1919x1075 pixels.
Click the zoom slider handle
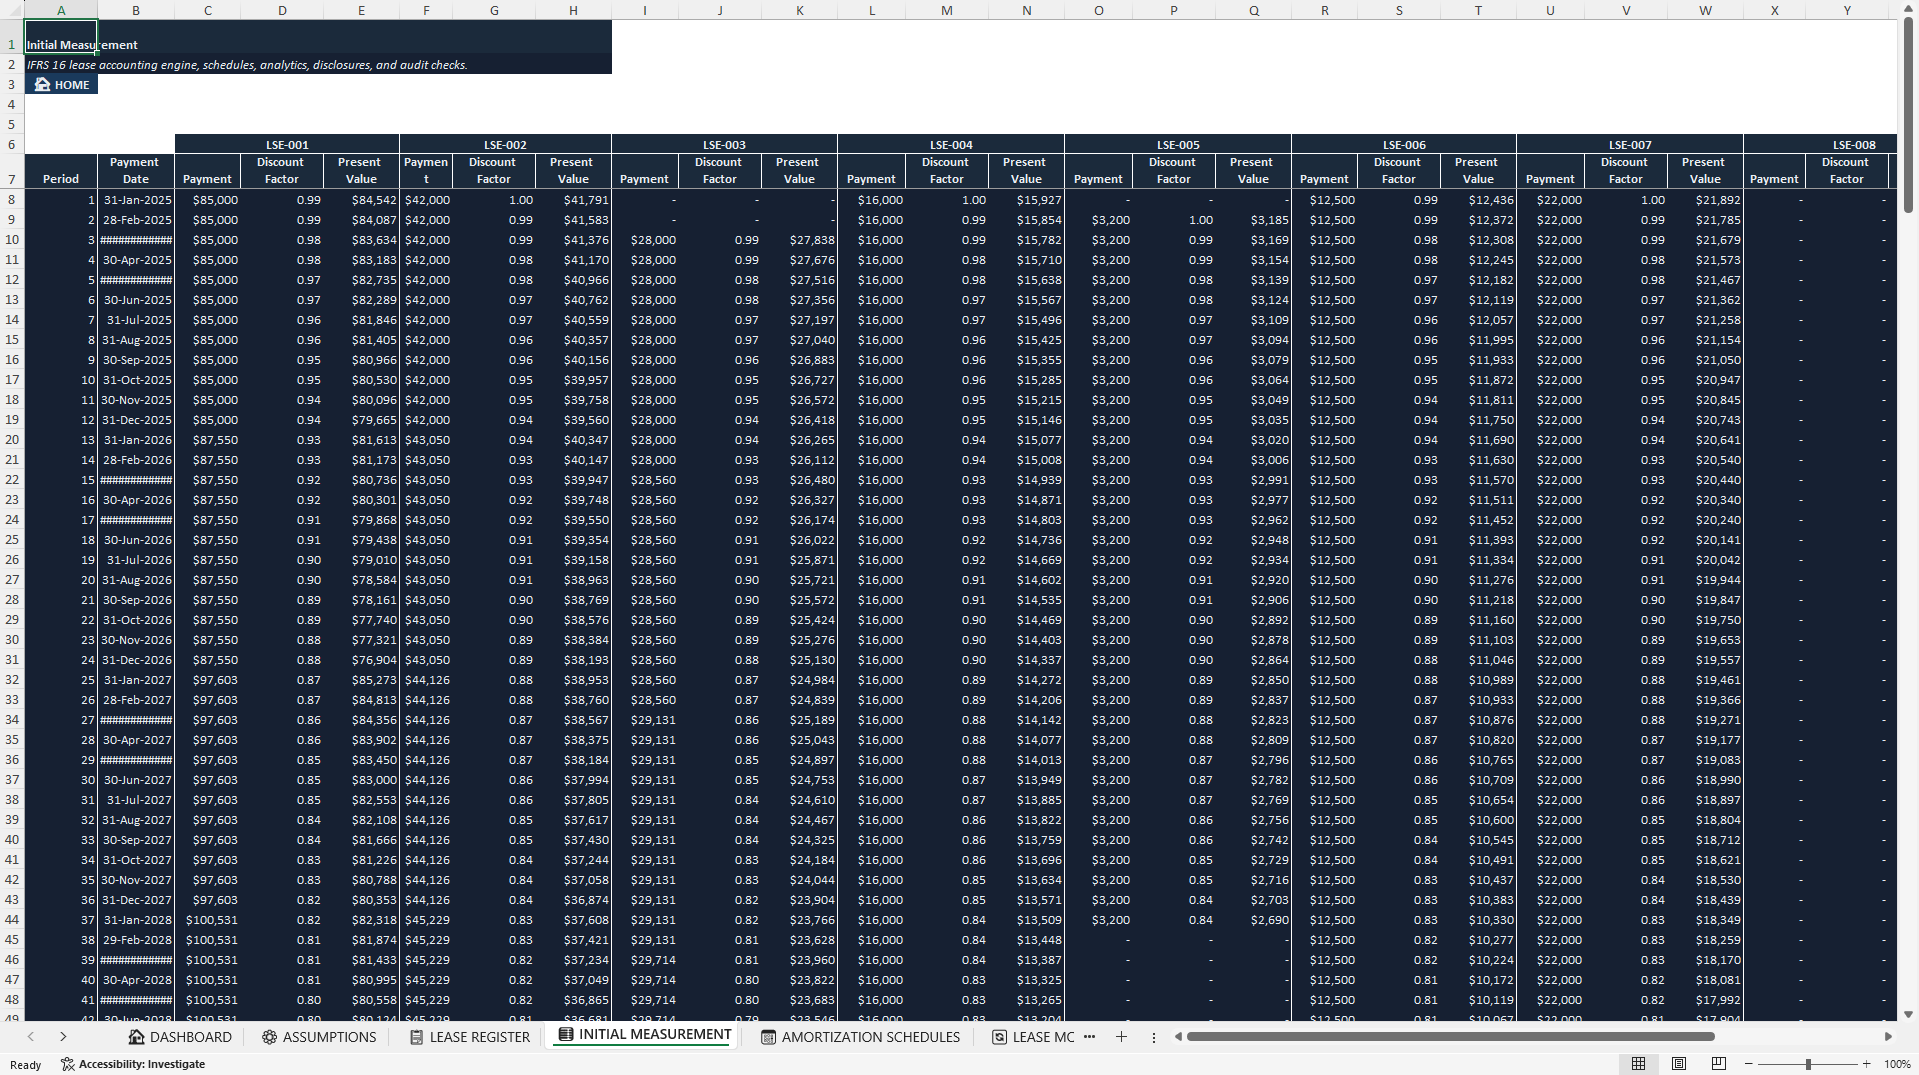pos(1808,1064)
